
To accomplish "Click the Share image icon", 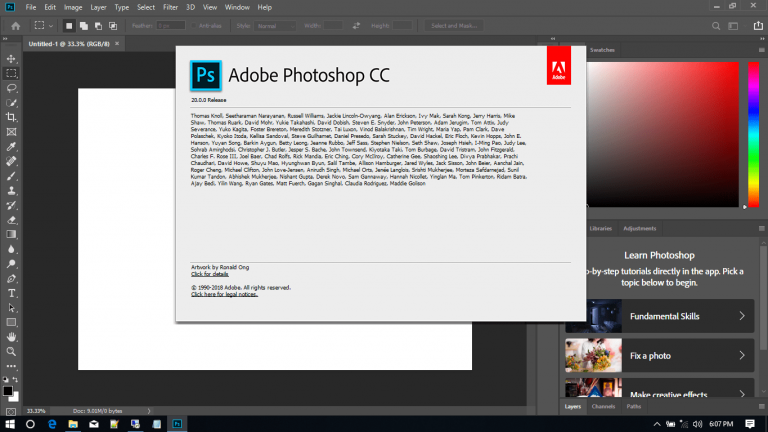I will point(758,25).
